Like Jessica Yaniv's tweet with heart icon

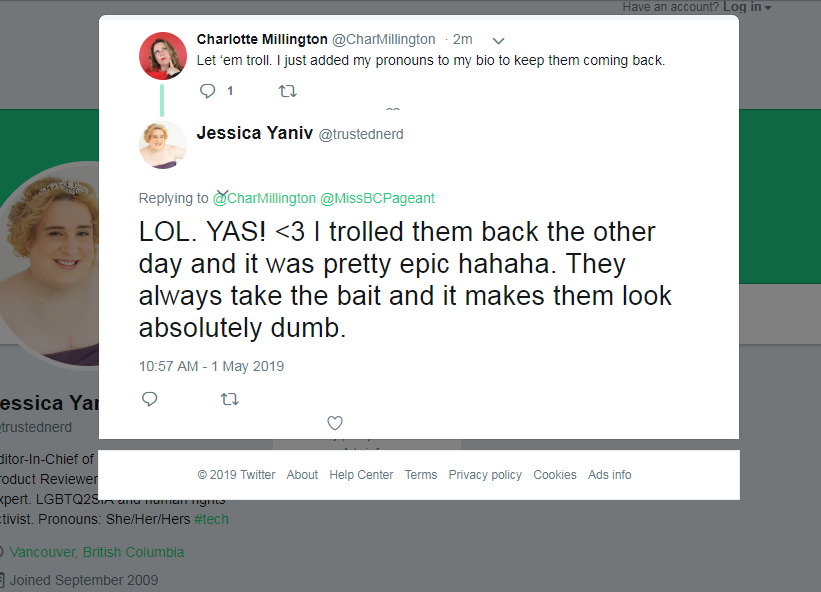coord(335,422)
